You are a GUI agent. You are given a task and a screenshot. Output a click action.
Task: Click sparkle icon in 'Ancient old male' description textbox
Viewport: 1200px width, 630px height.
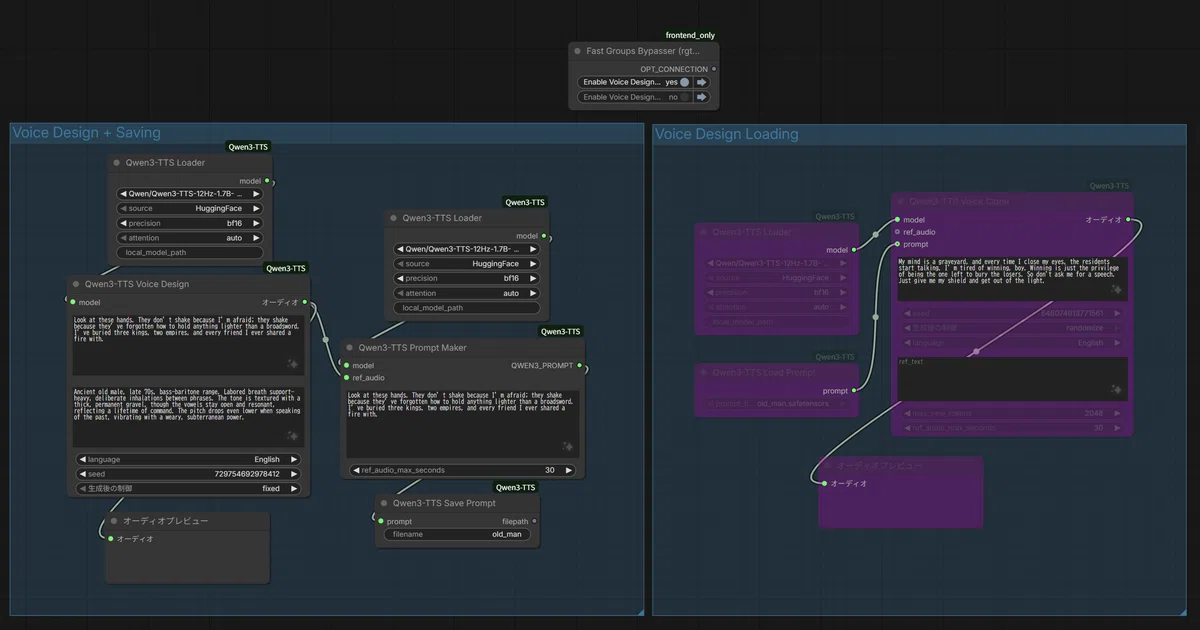(x=292, y=436)
